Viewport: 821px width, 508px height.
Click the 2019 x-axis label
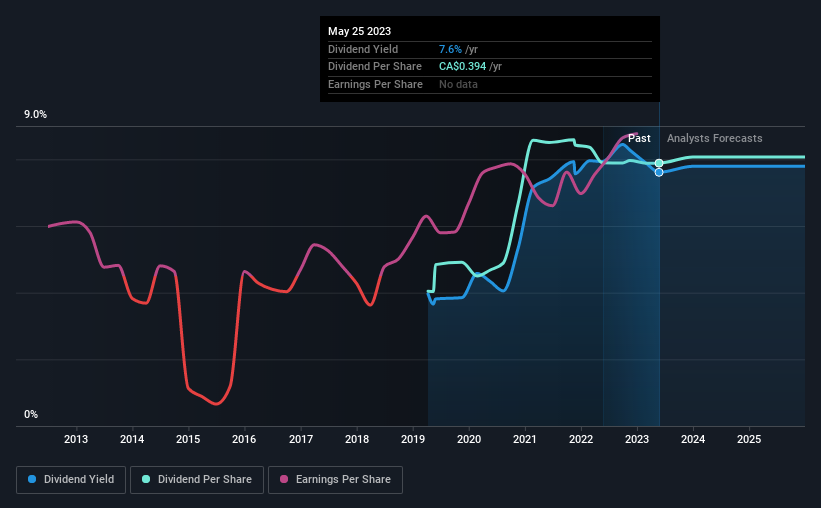413,439
